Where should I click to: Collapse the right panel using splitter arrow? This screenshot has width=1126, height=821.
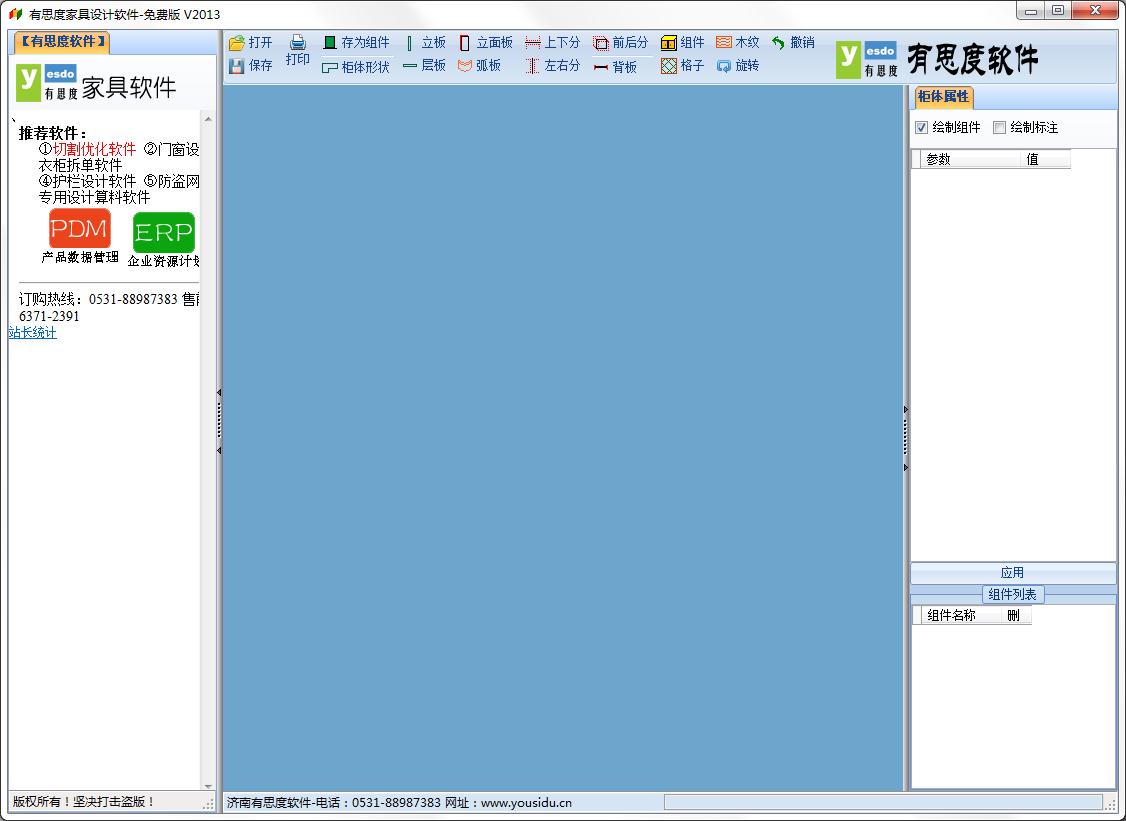point(906,409)
